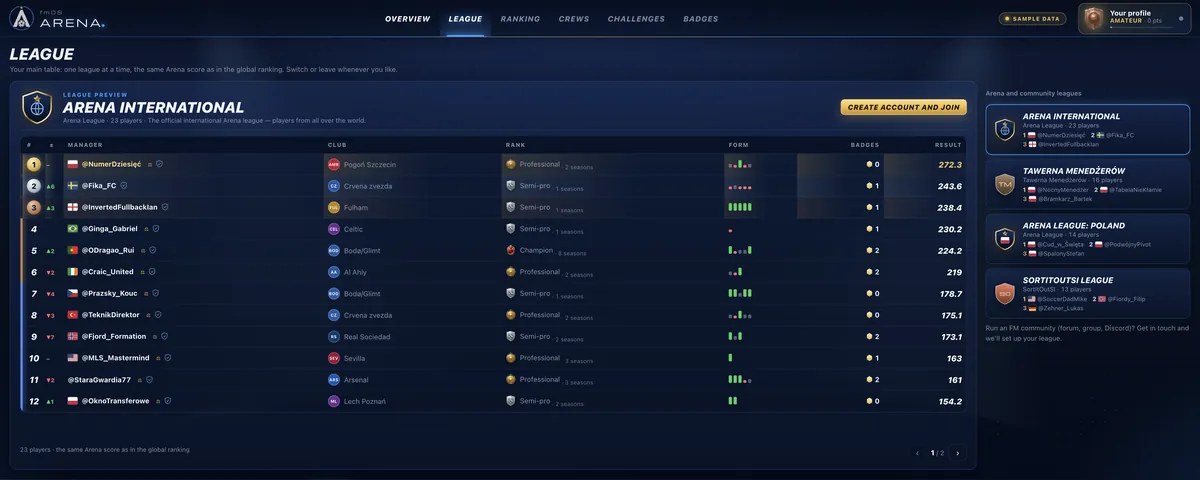Click Celtic club badge

(x=334, y=229)
